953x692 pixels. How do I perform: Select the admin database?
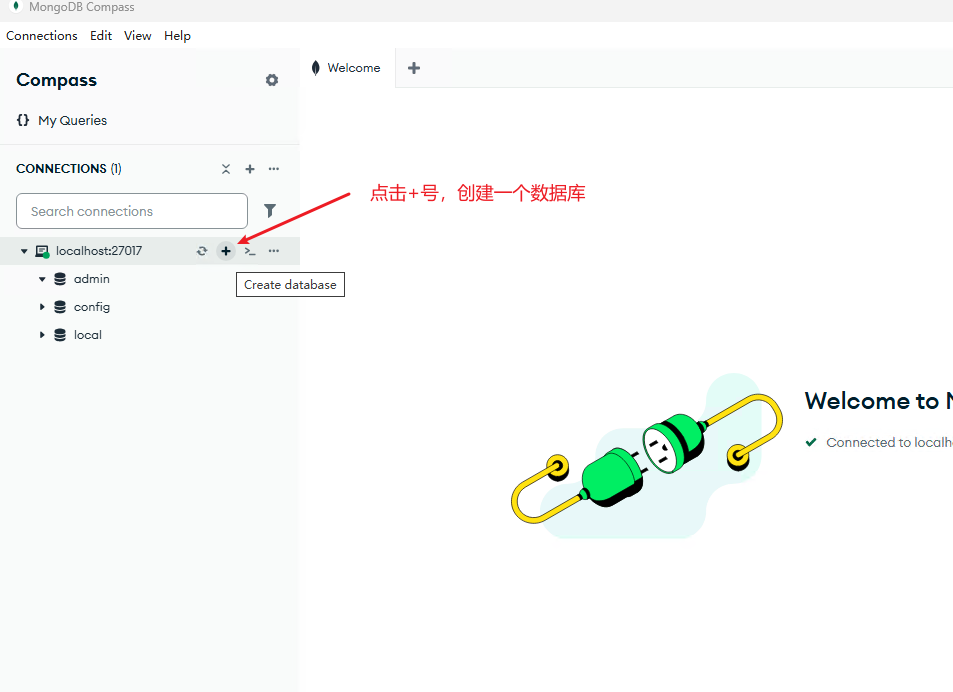click(x=92, y=279)
